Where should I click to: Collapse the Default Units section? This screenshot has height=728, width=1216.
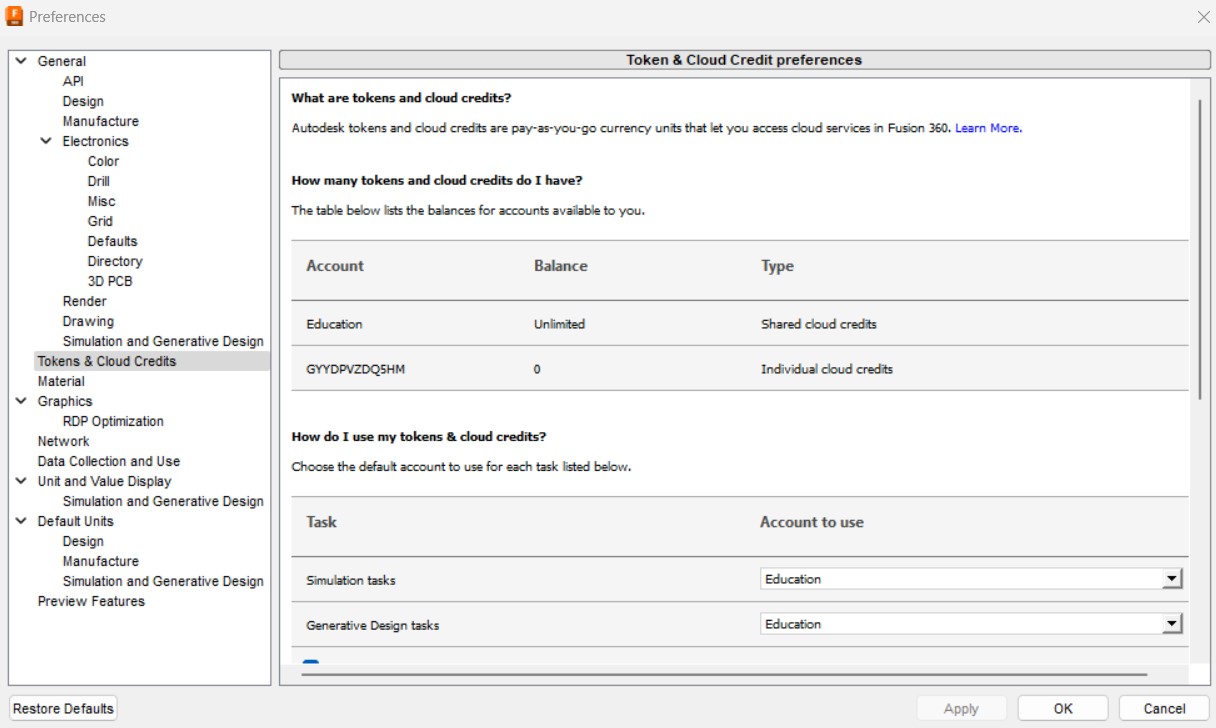[21, 521]
